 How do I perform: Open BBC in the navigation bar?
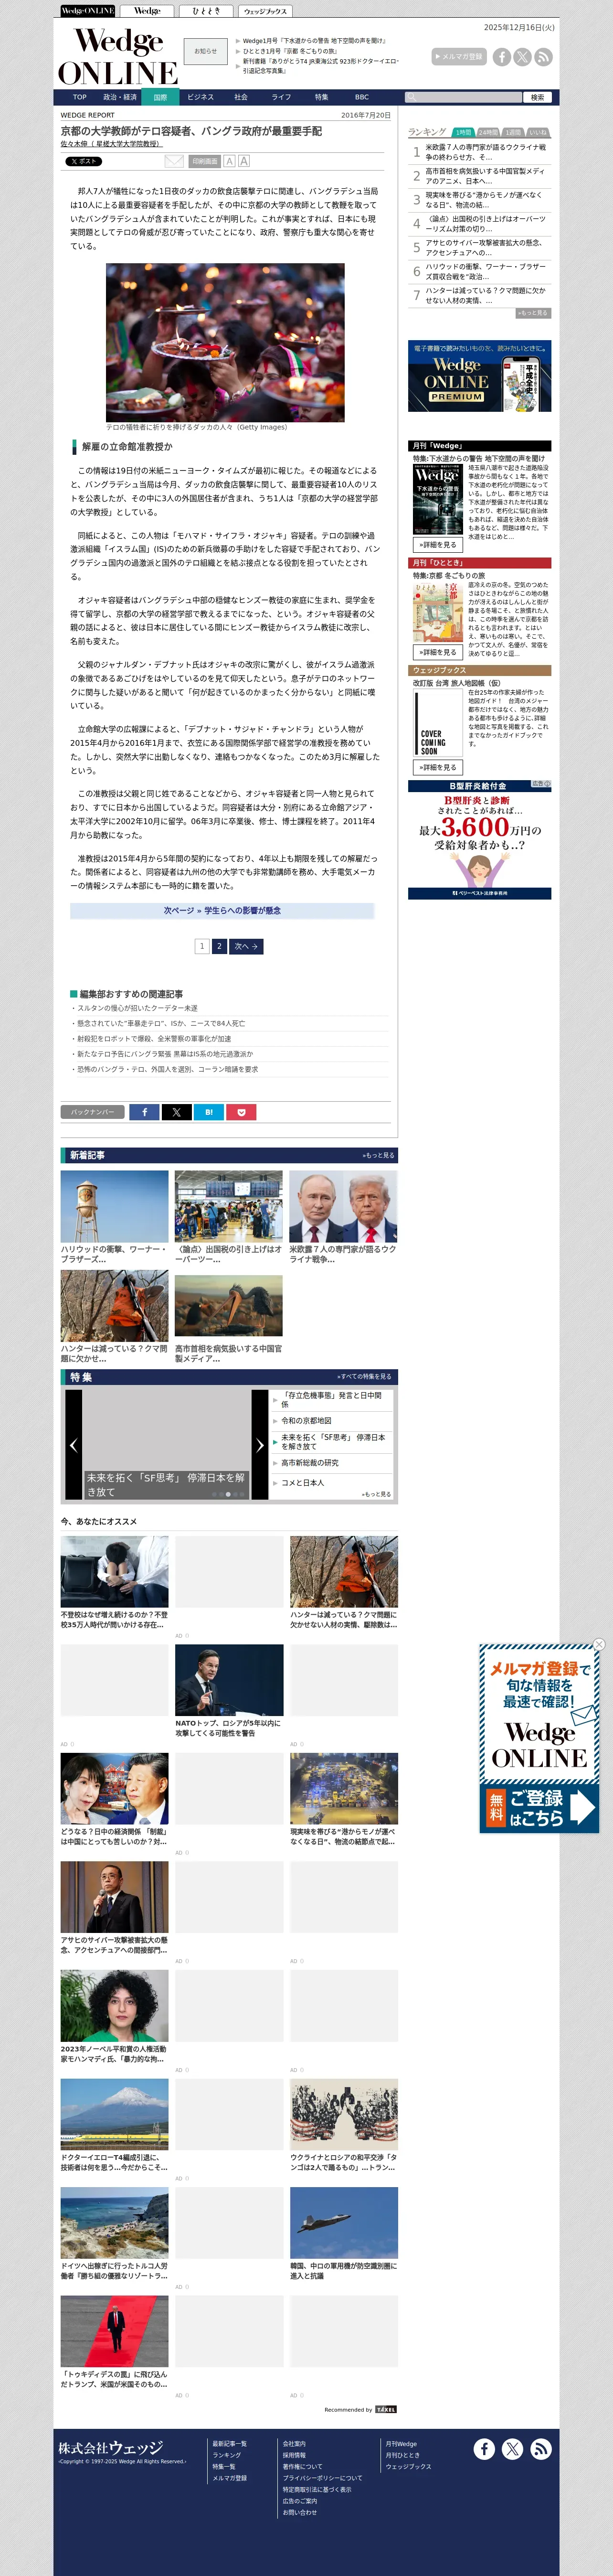pyautogui.click(x=362, y=97)
